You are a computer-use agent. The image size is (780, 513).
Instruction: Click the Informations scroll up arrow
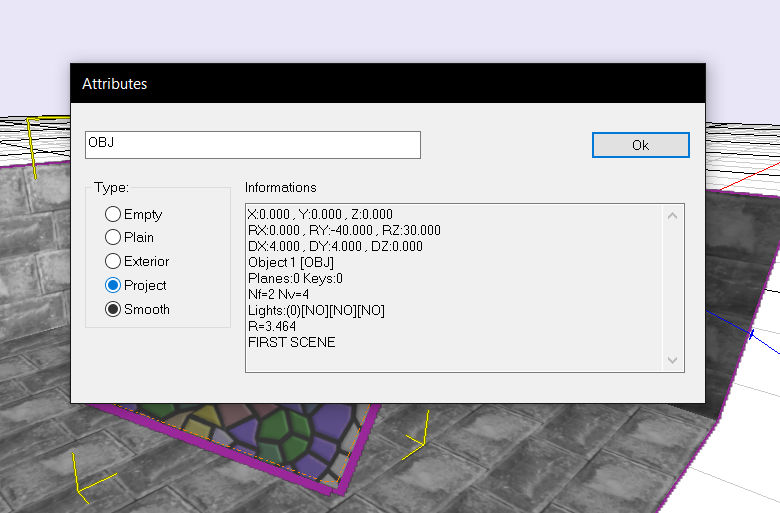point(673,215)
